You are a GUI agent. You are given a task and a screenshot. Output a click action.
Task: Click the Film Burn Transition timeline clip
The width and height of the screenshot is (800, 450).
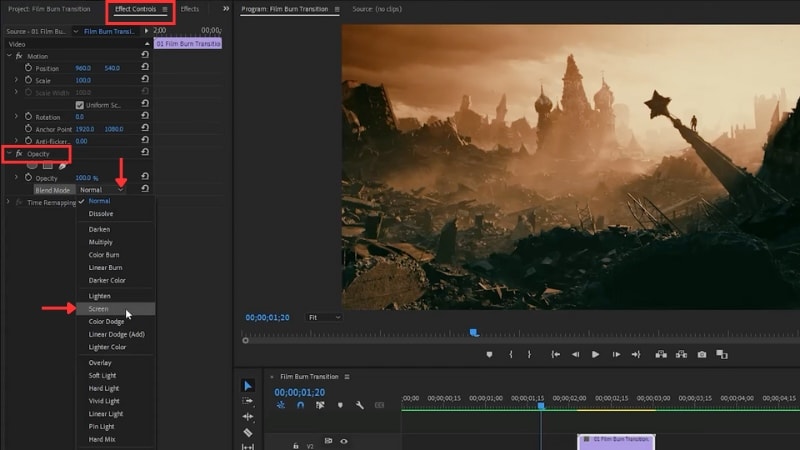(x=616, y=440)
